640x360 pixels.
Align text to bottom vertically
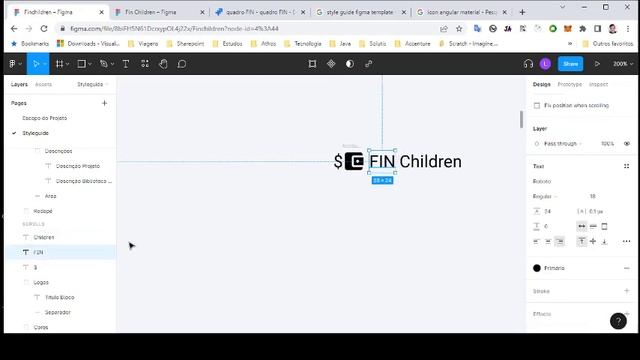click(x=604, y=241)
